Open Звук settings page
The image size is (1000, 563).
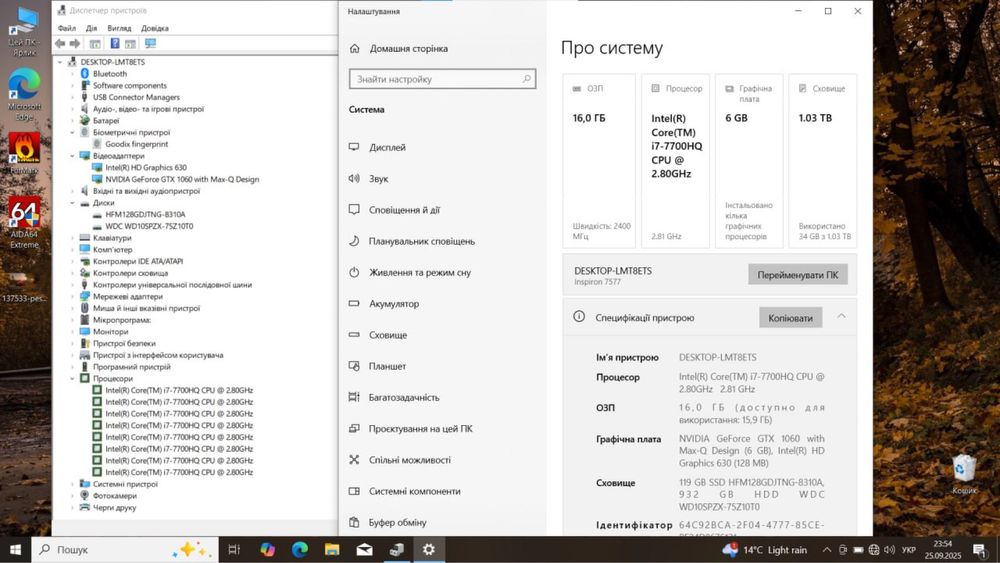point(378,179)
